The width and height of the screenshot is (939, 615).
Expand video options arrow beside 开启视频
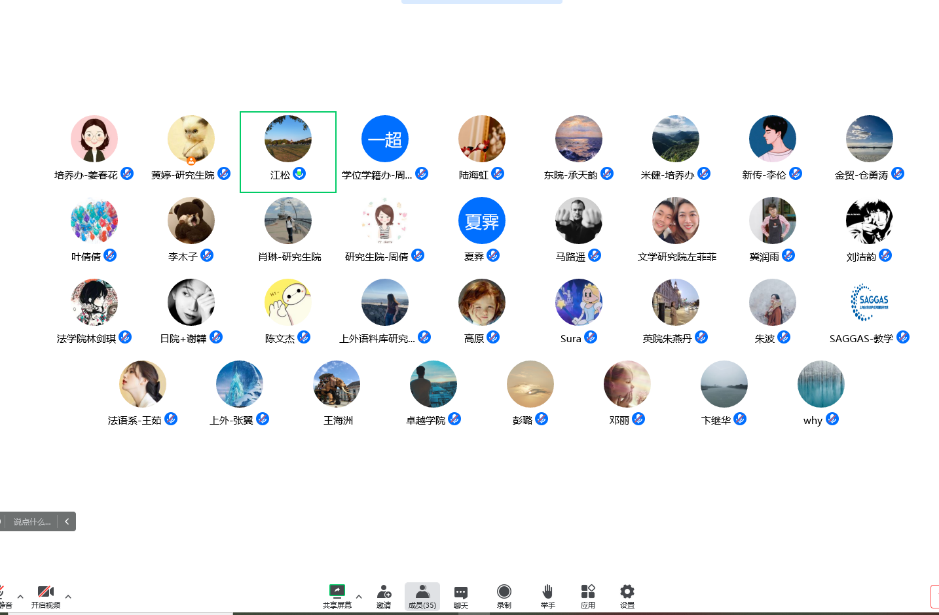[68, 596]
